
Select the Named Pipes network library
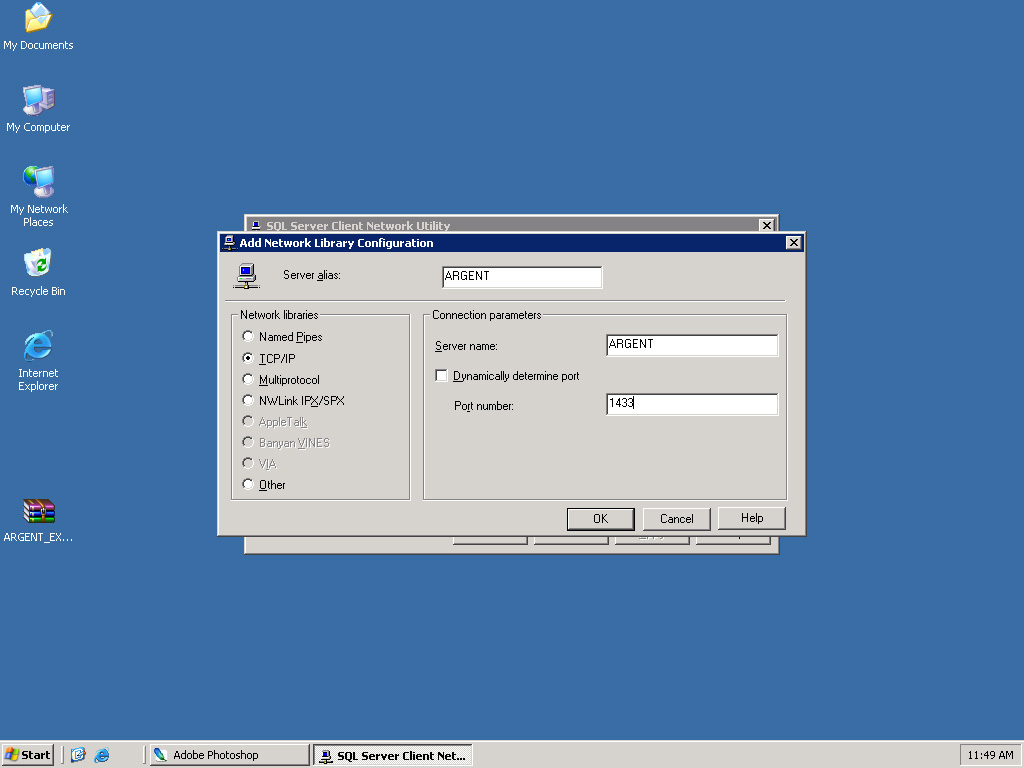pos(249,337)
